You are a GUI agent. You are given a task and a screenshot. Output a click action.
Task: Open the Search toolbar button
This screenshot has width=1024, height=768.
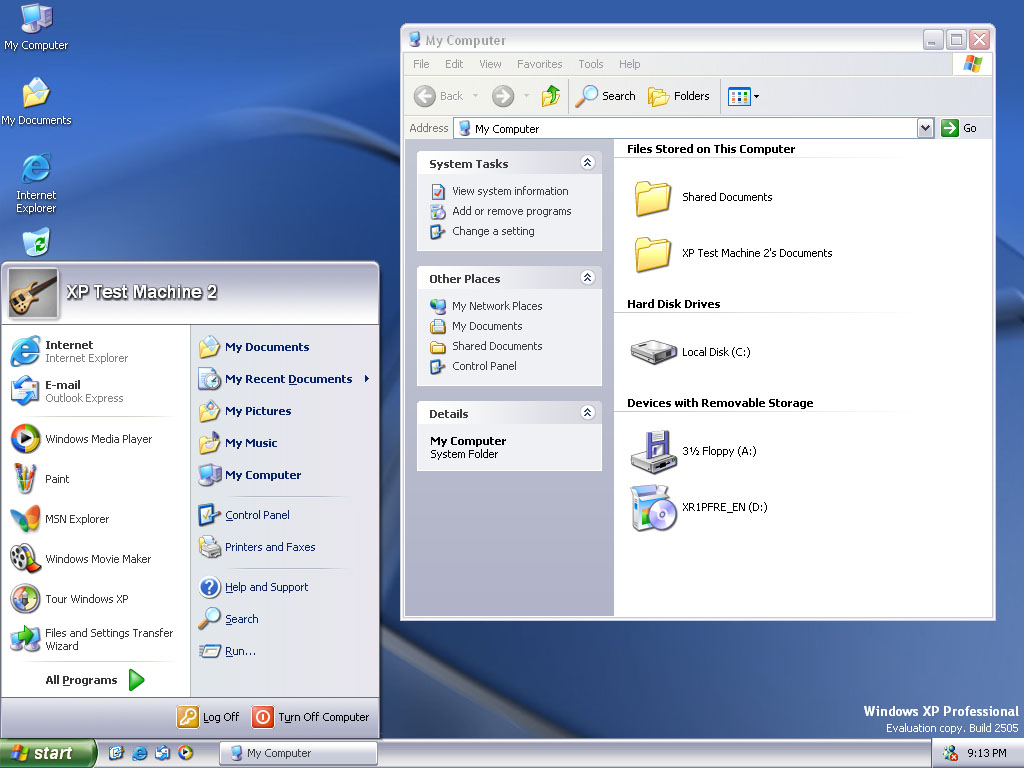(605, 96)
